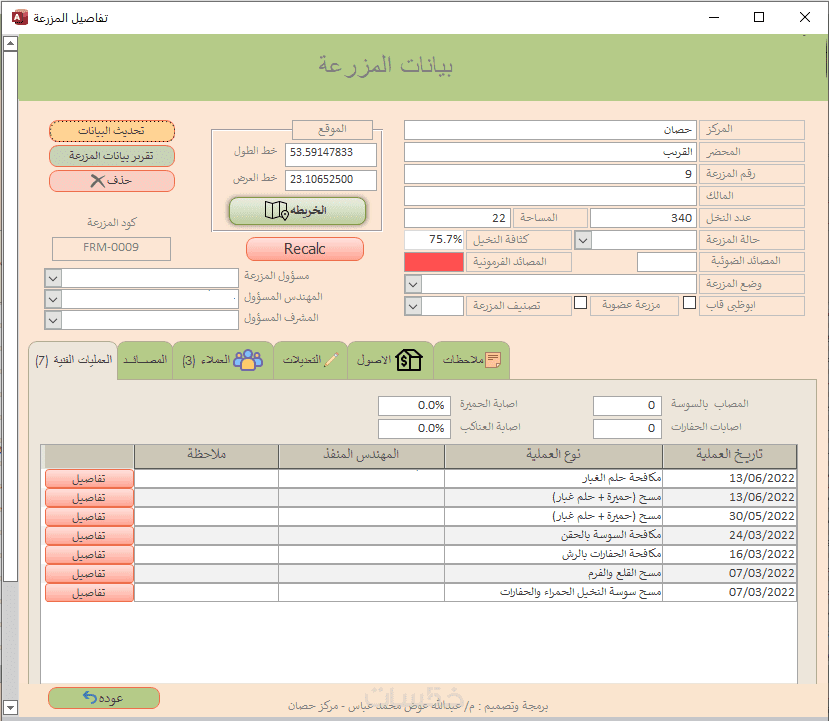Click the form scroll up arrow
829x721 pixels.
(10, 43)
